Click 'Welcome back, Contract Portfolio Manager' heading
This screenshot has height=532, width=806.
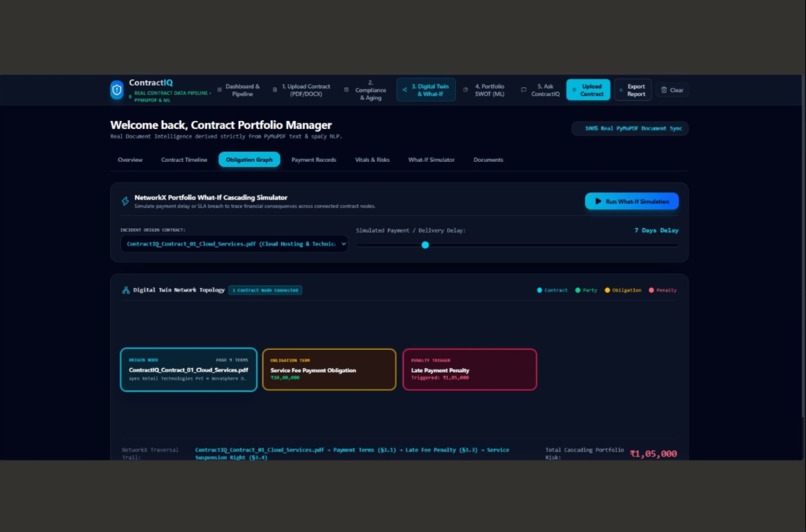point(221,125)
